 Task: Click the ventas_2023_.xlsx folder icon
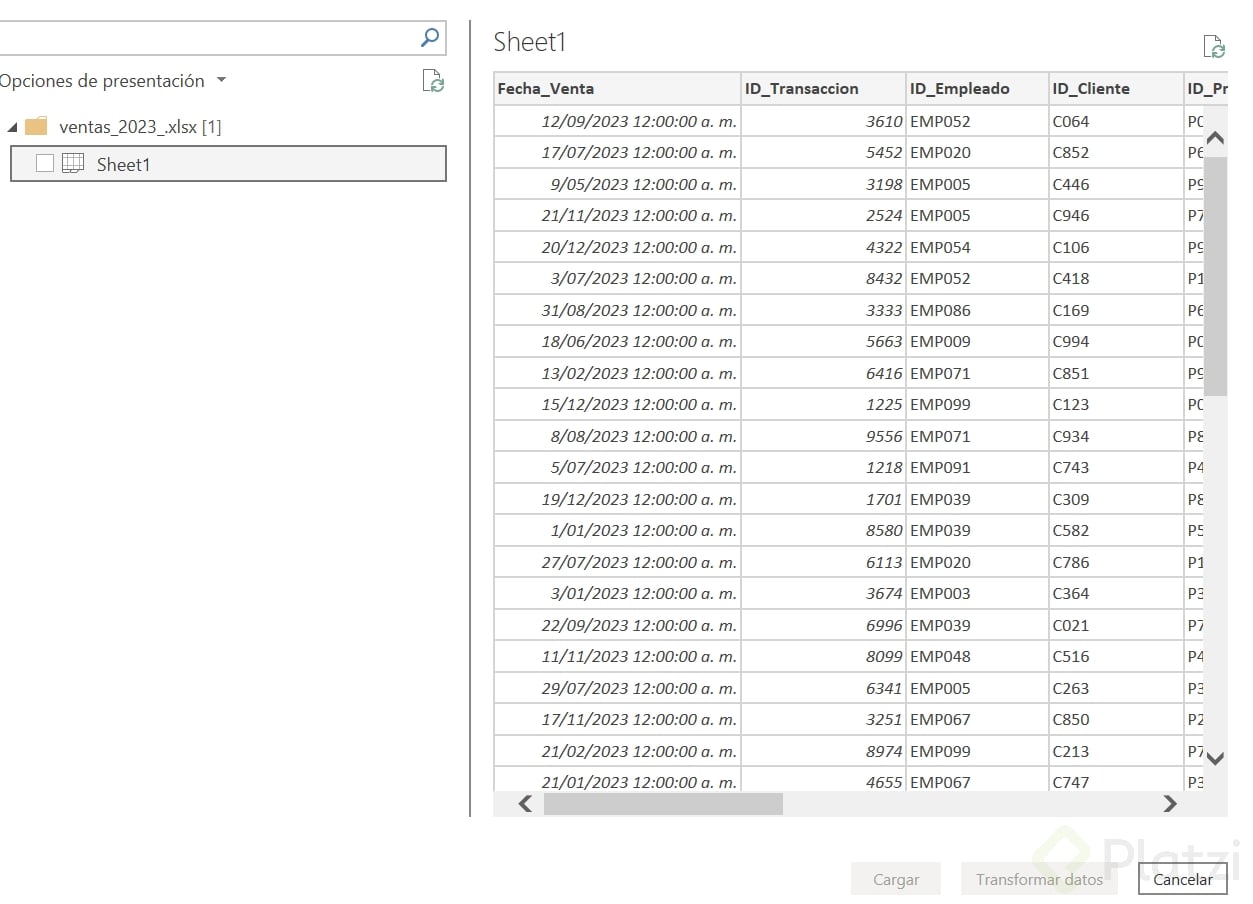tap(36, 127)
